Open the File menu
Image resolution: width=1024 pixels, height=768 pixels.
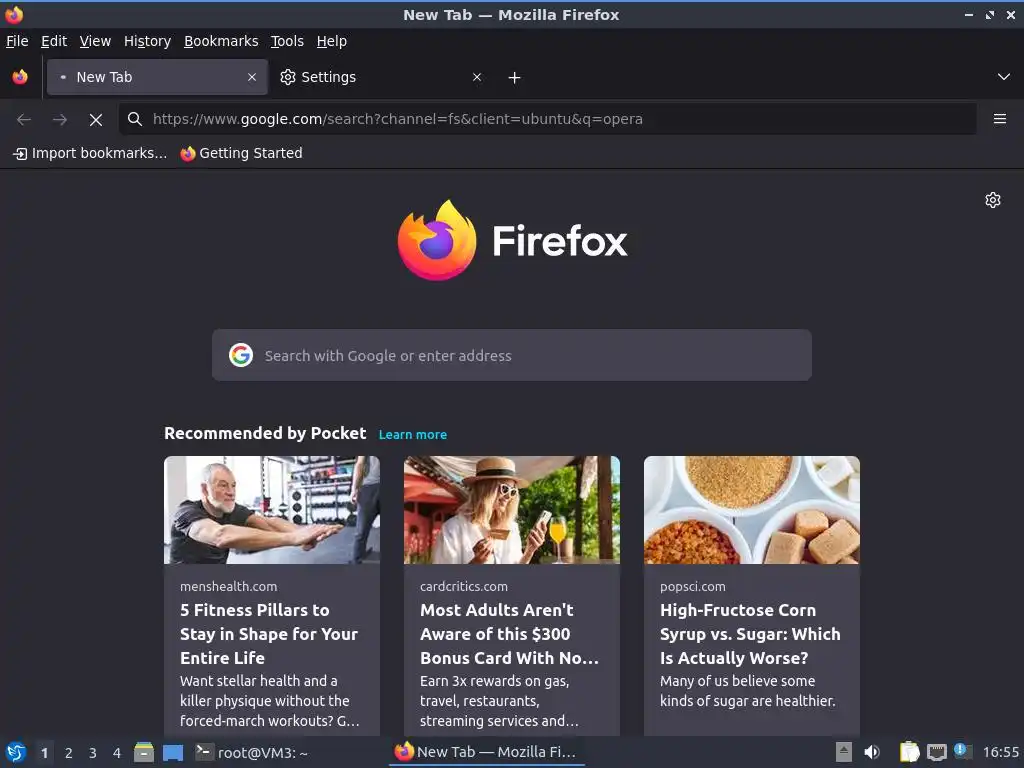[17, 41]
